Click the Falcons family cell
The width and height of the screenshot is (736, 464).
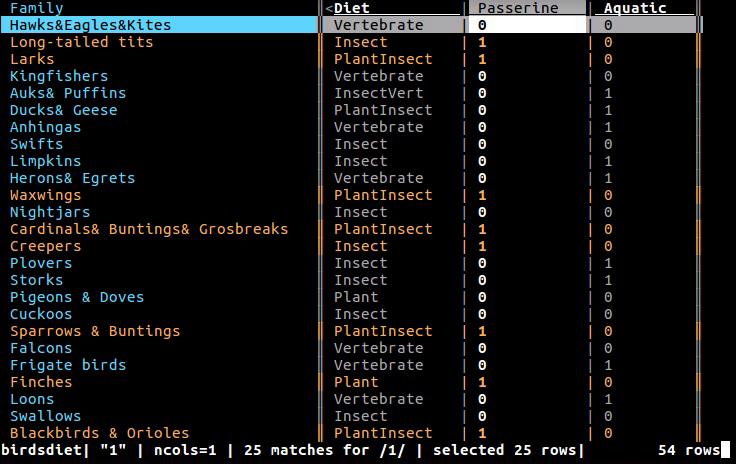click(41, 348)
